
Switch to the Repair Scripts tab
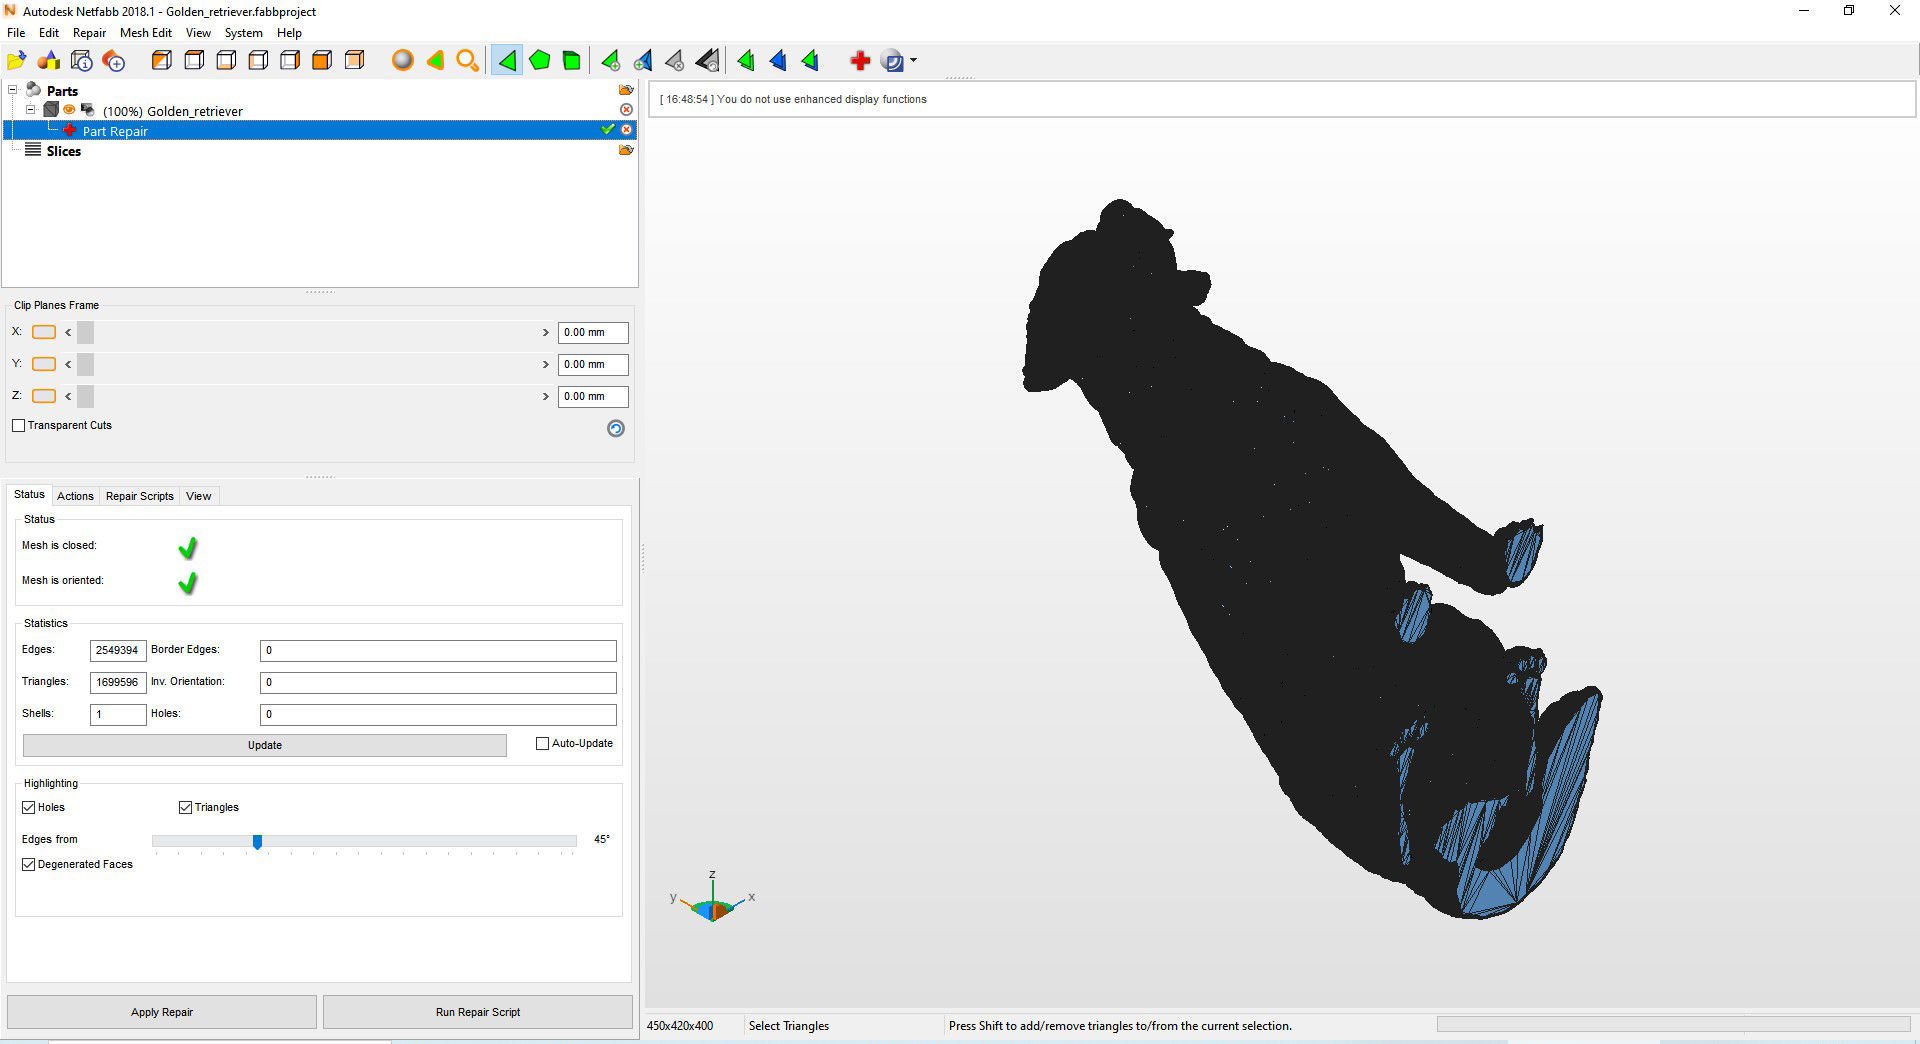(x=140, y=496)
